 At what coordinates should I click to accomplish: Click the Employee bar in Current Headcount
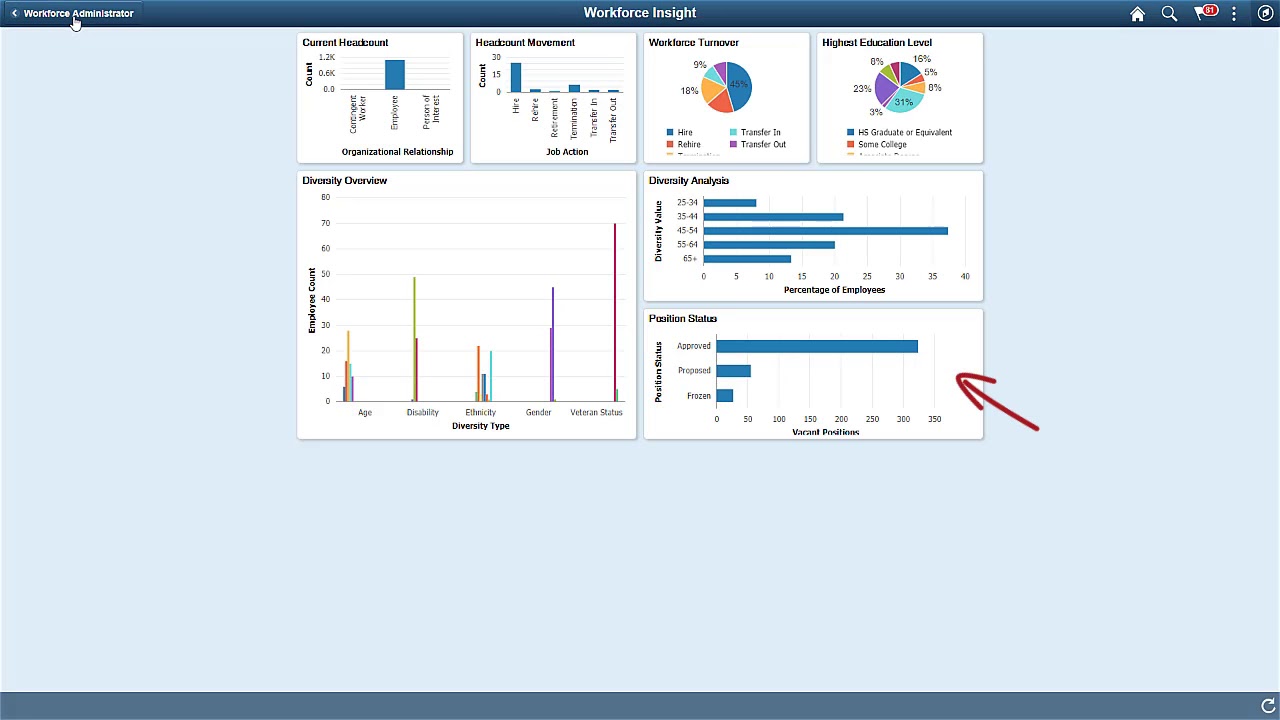pyautogui.click(x=395, y=74)
